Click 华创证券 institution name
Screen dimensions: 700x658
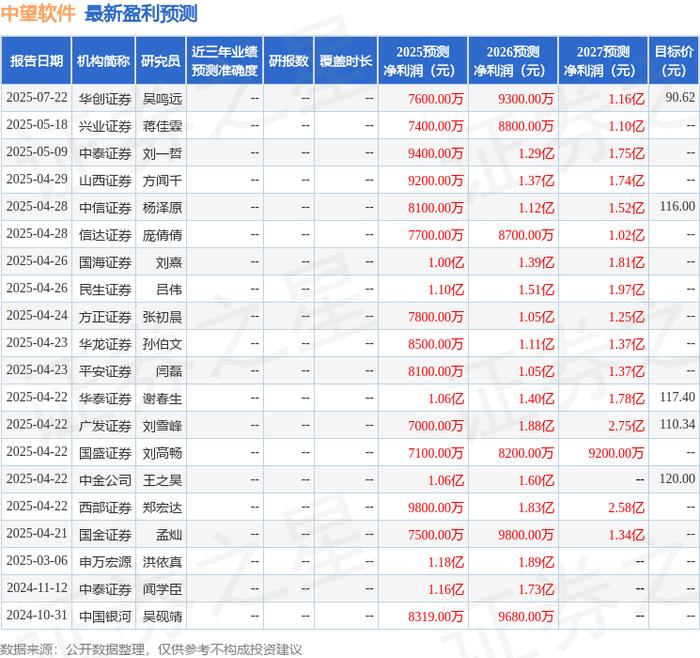click(x=105, y=99)
